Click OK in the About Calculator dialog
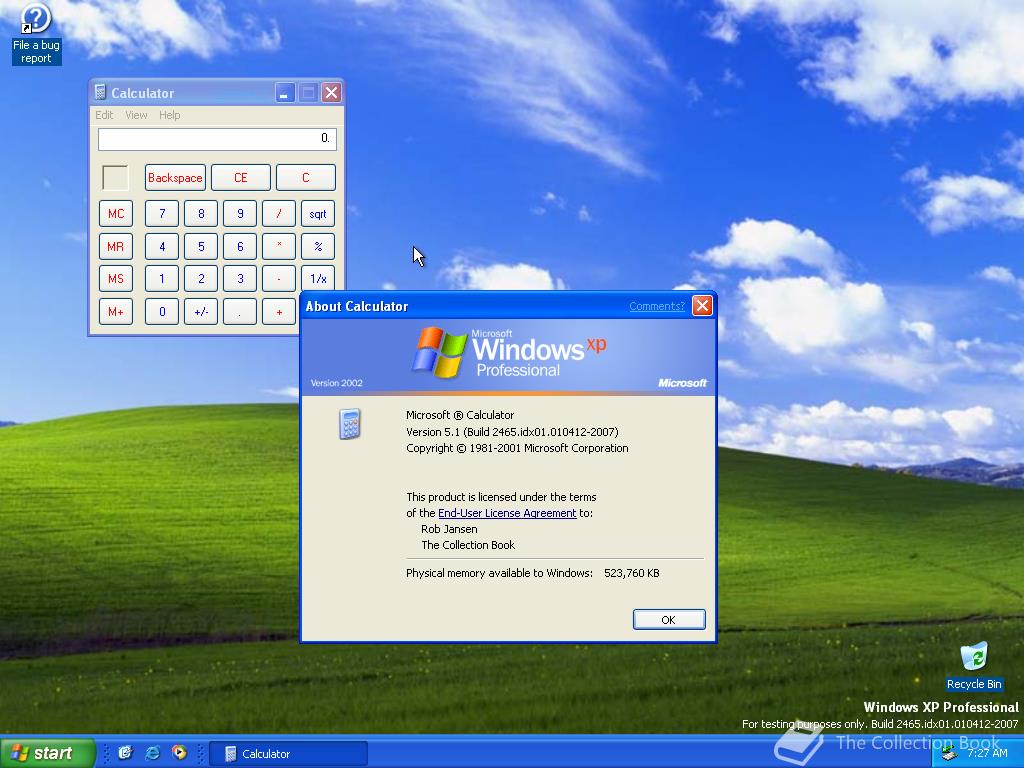 (669, 620)
